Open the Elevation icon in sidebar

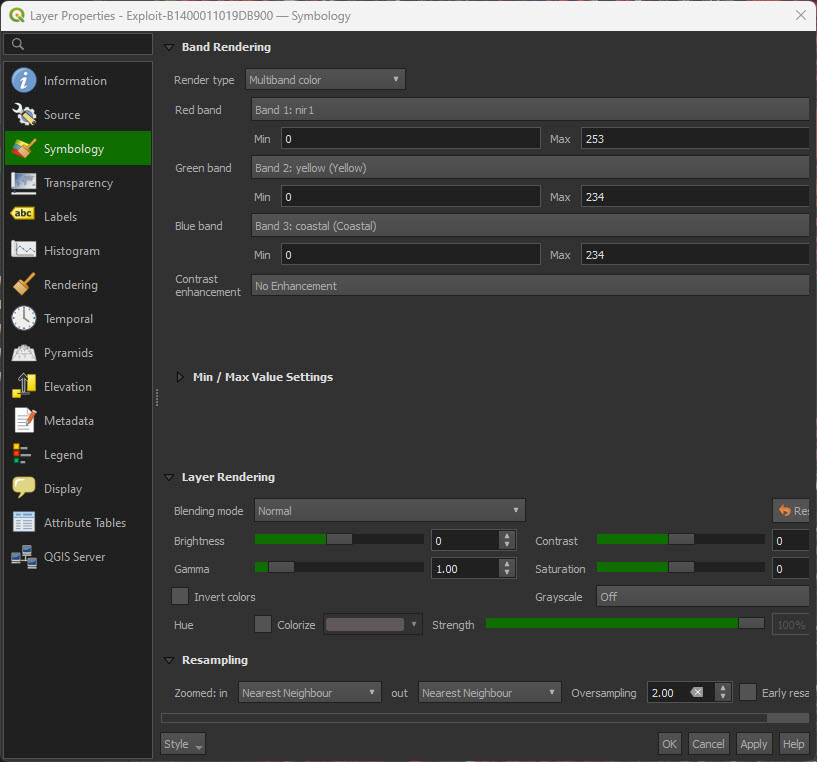pos(24,387)
